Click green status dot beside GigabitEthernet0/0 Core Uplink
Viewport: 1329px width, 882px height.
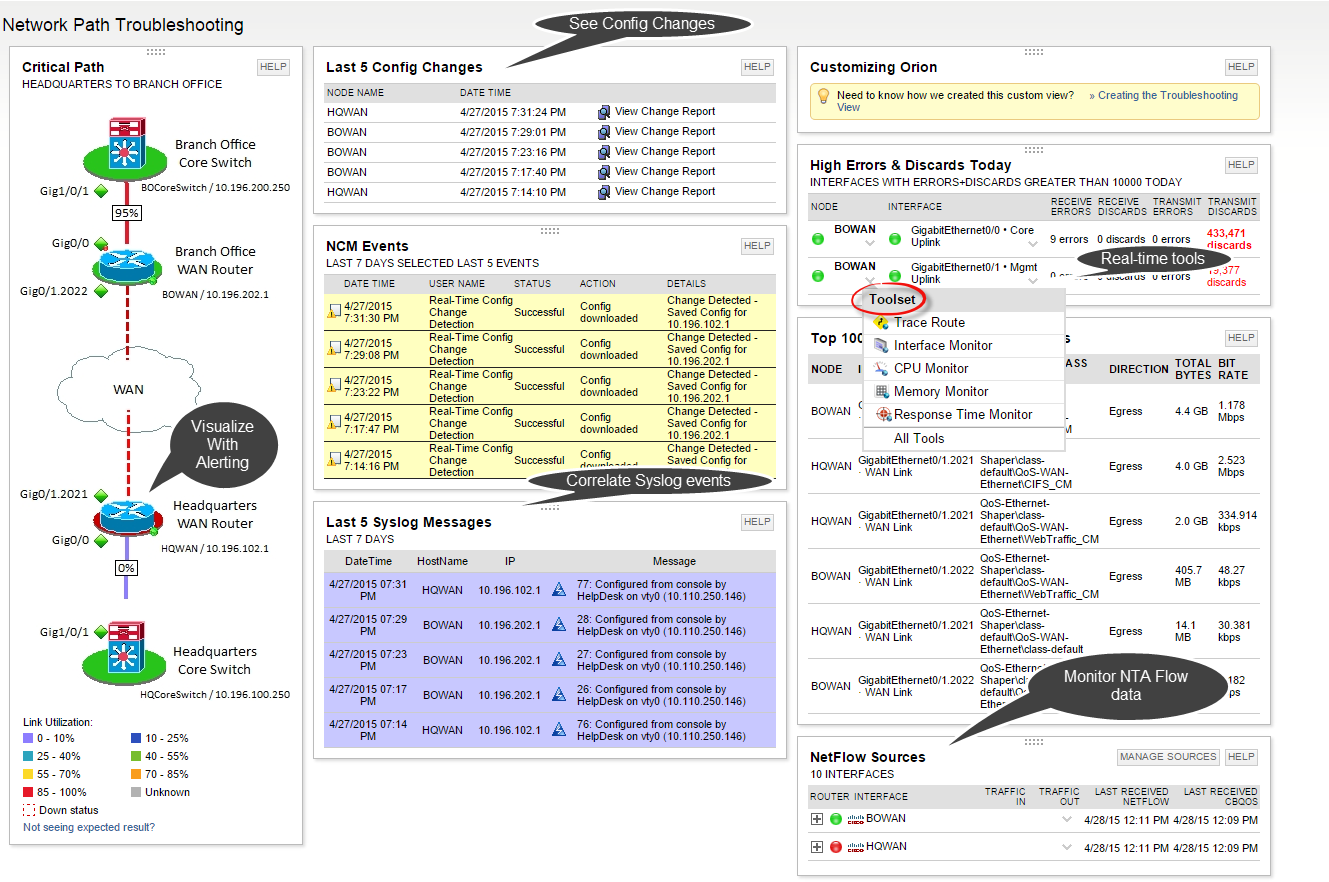896,240
